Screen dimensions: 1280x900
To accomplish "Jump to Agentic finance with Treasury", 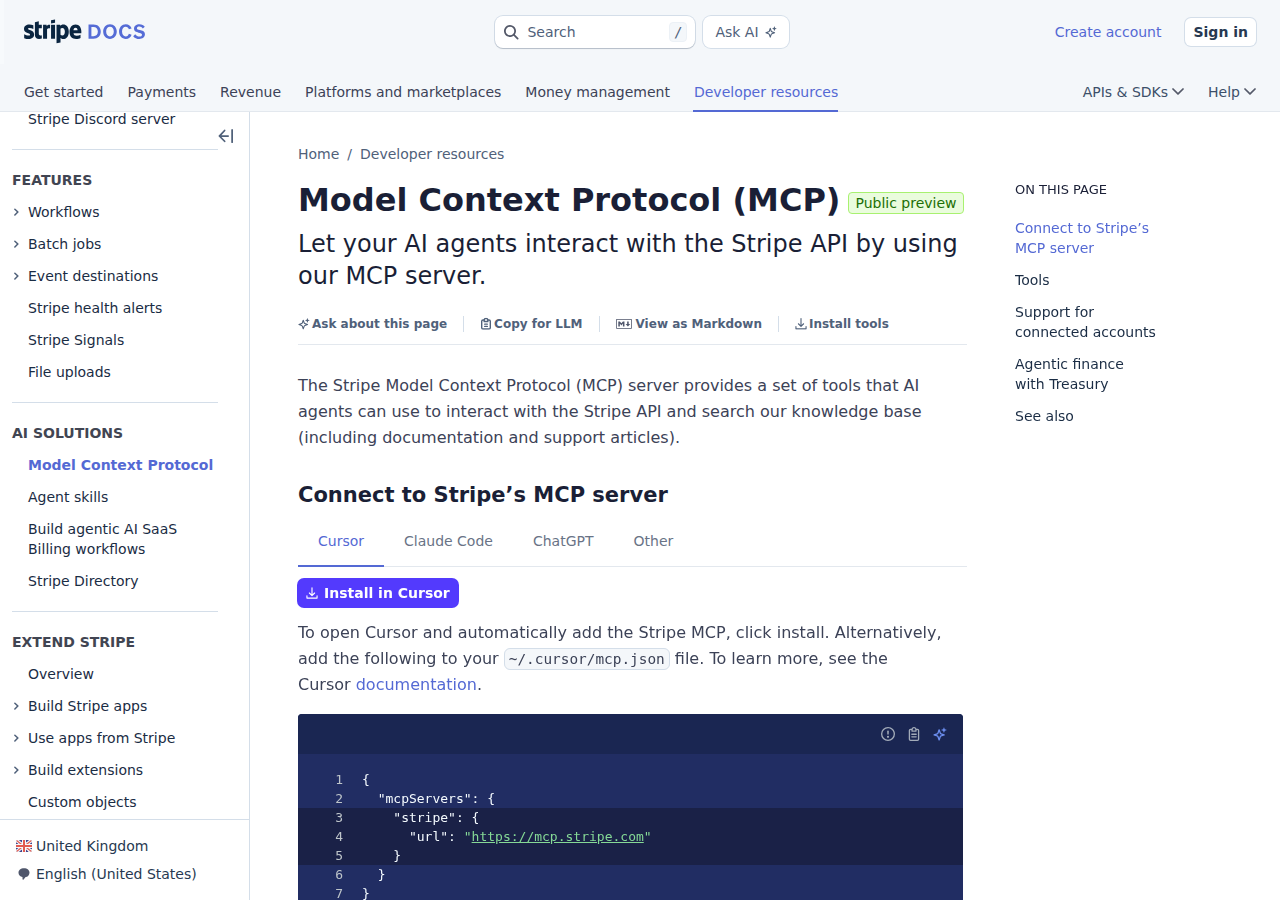I will point(1069,374).
